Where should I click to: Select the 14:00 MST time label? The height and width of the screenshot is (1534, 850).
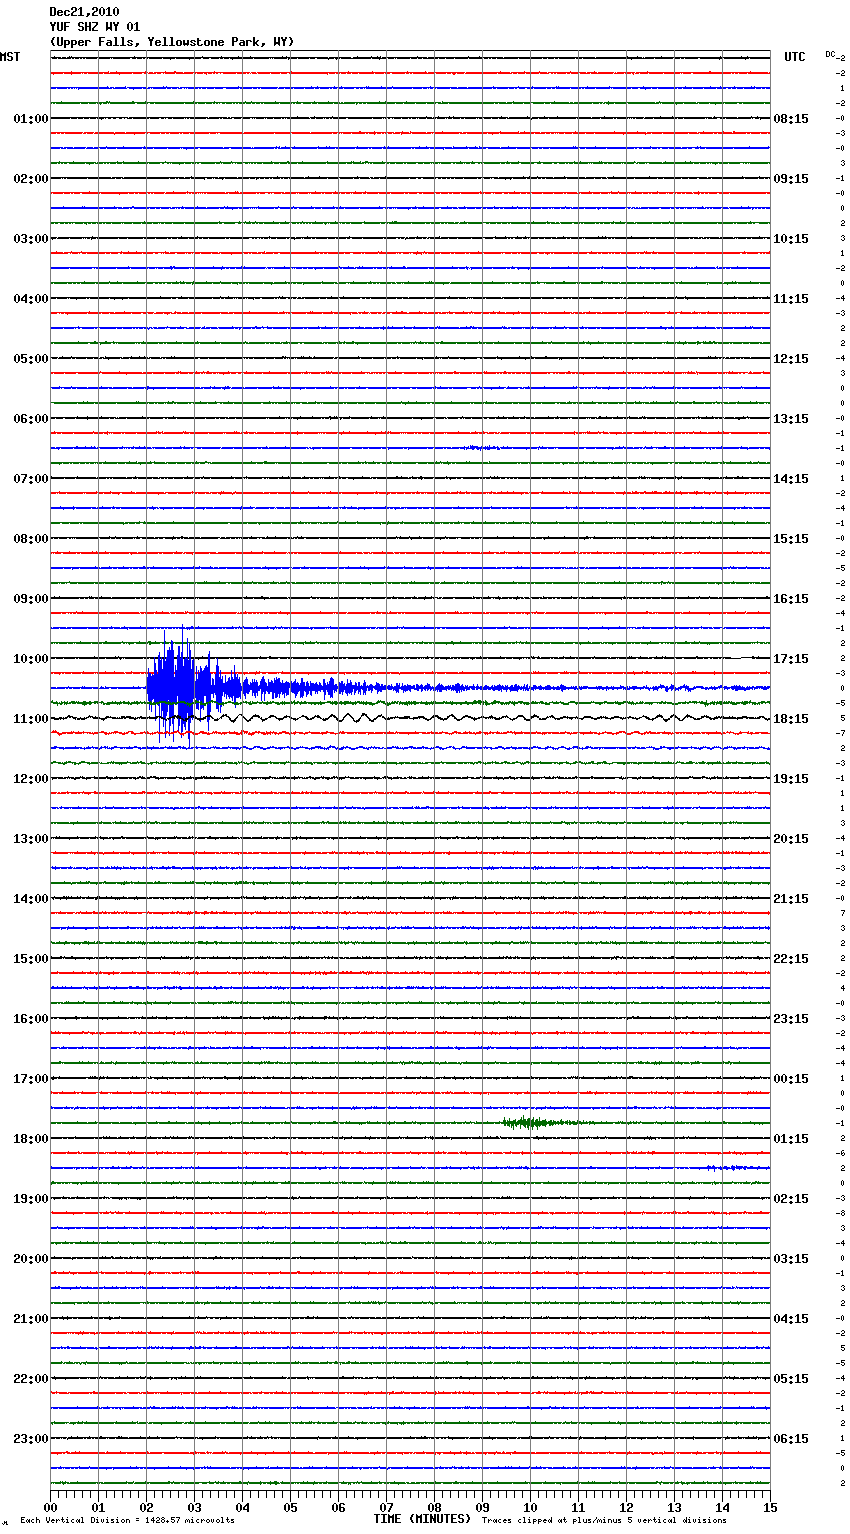[x=30, y=899]
